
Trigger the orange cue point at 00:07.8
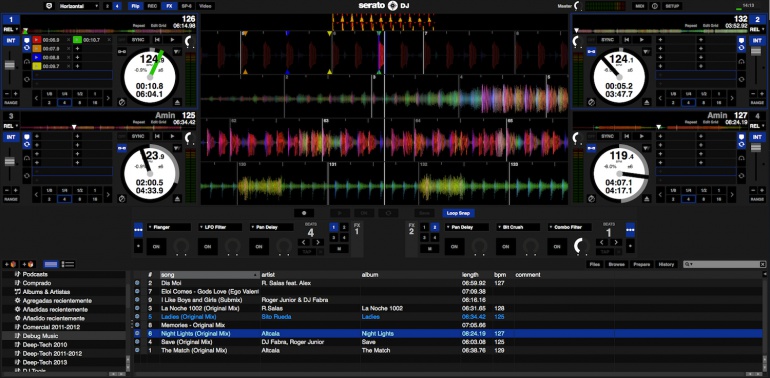[x=37, y=49]
